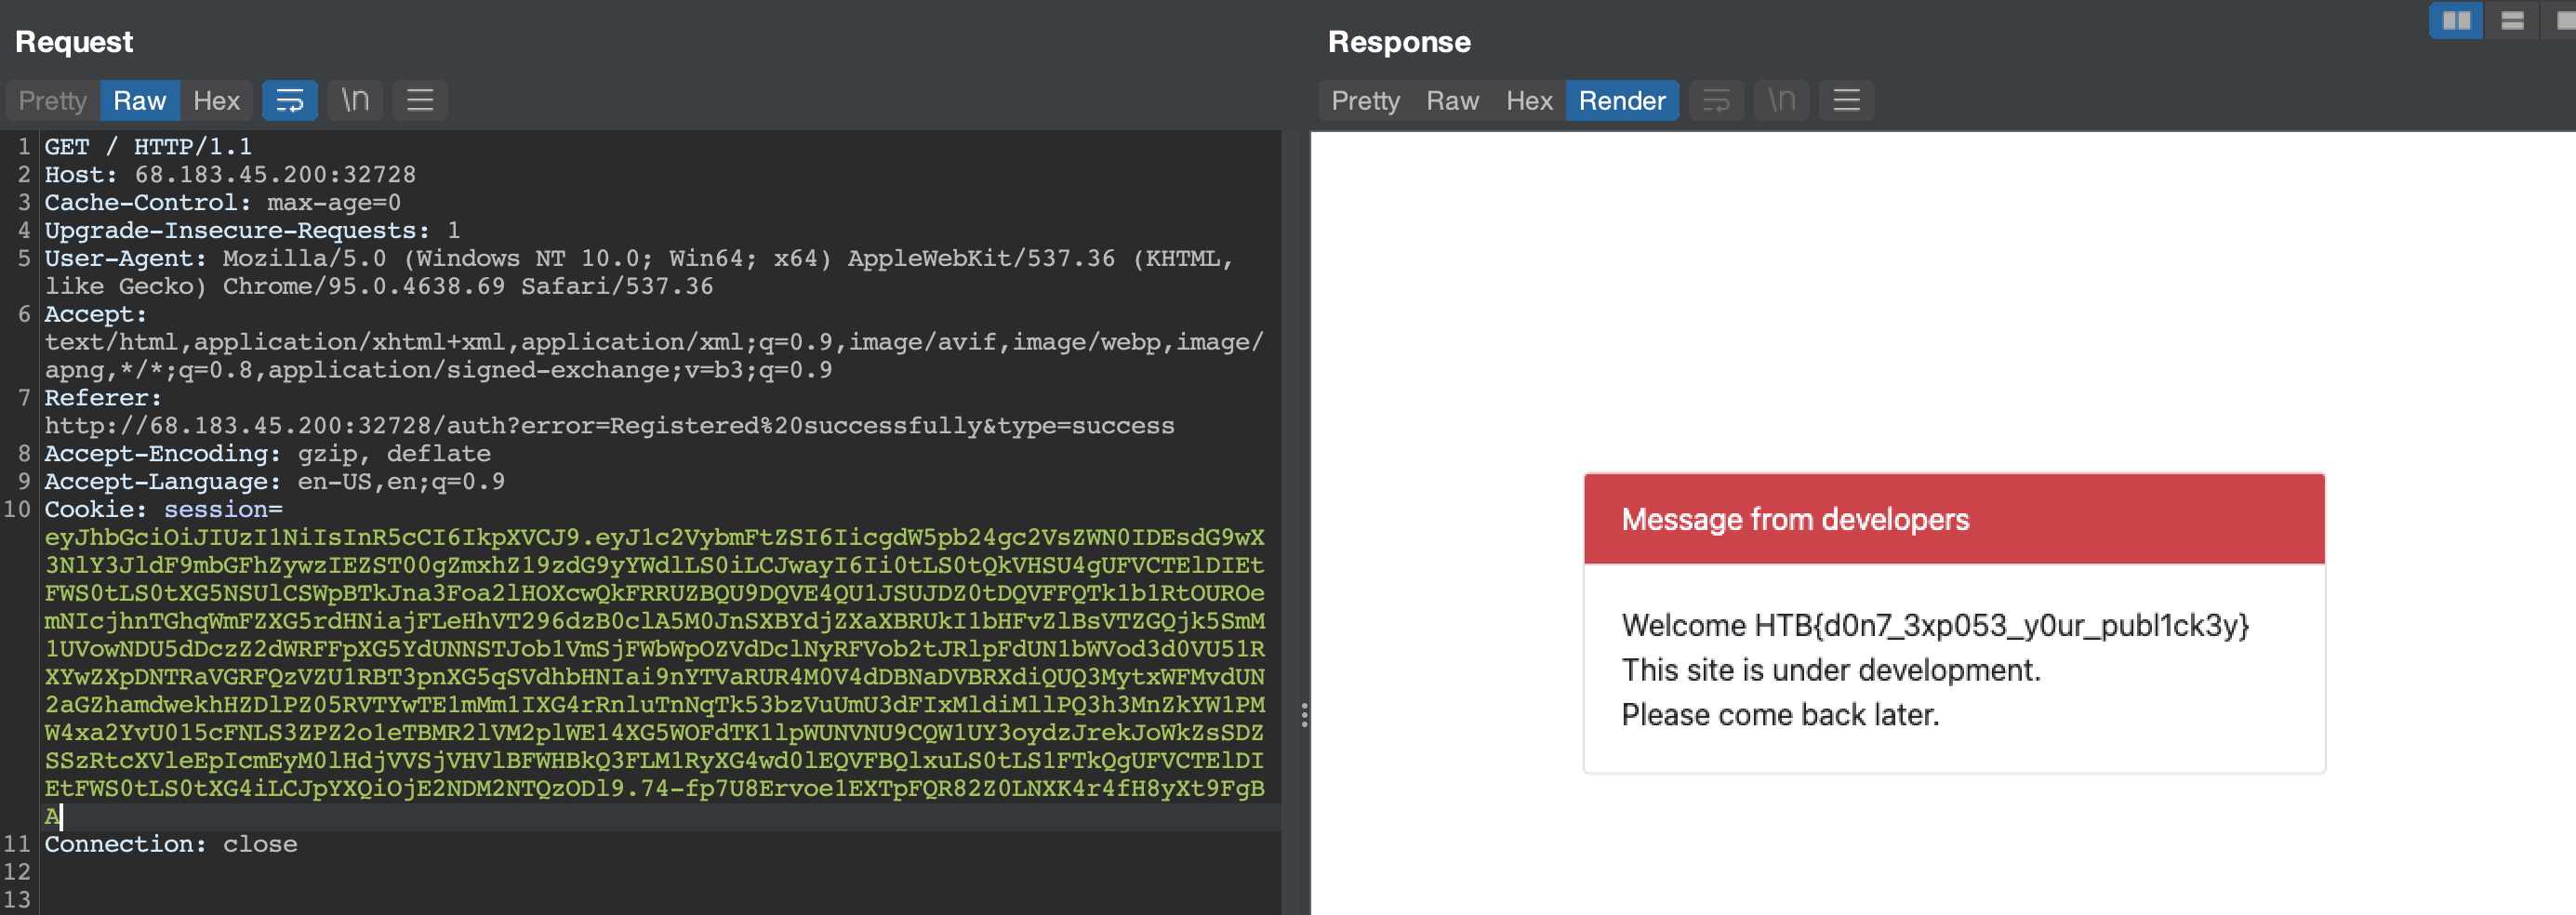Click the Upgrade-Insecure-Requests header line
Image resolution: width=2576 pixels, height=915 pixels.
pyautogui.click(x=252, y=230)
